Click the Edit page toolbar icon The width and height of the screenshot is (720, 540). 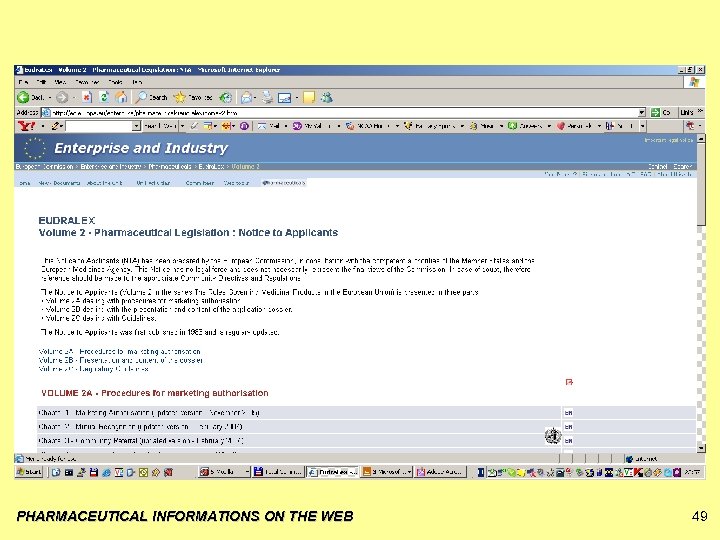(x=285, y=98)
